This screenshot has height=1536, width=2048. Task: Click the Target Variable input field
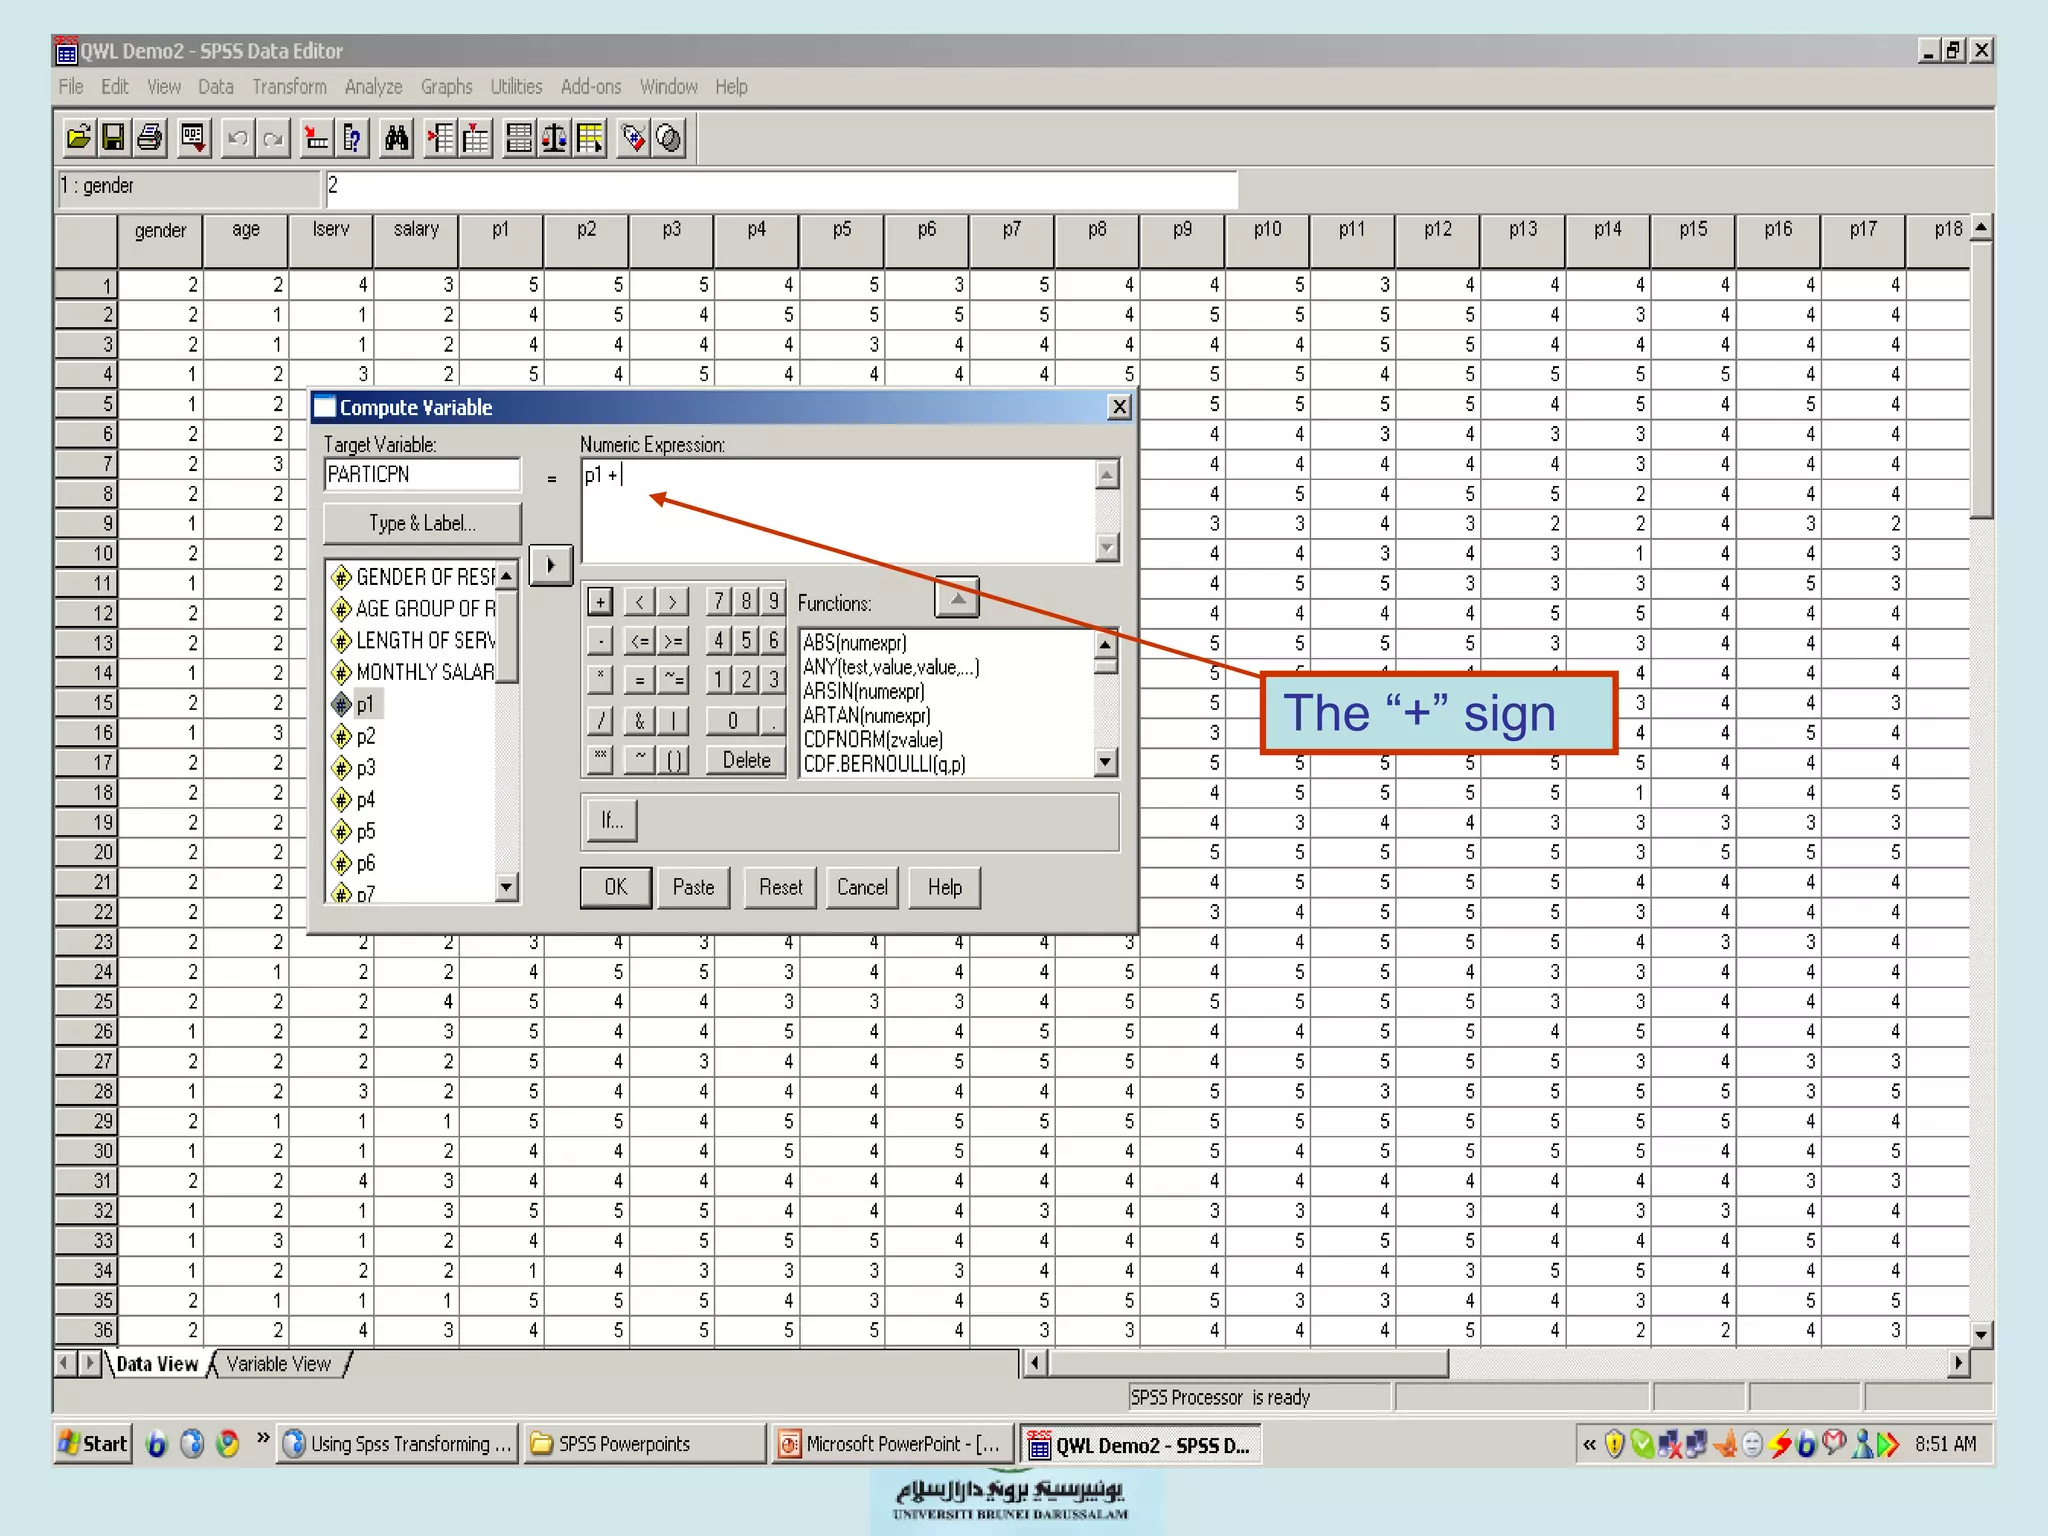422,475
